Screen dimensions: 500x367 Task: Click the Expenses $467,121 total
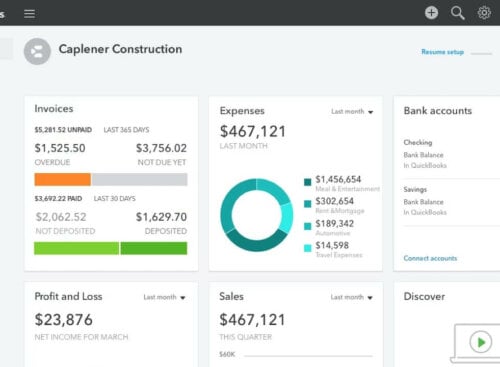point(253,131)
